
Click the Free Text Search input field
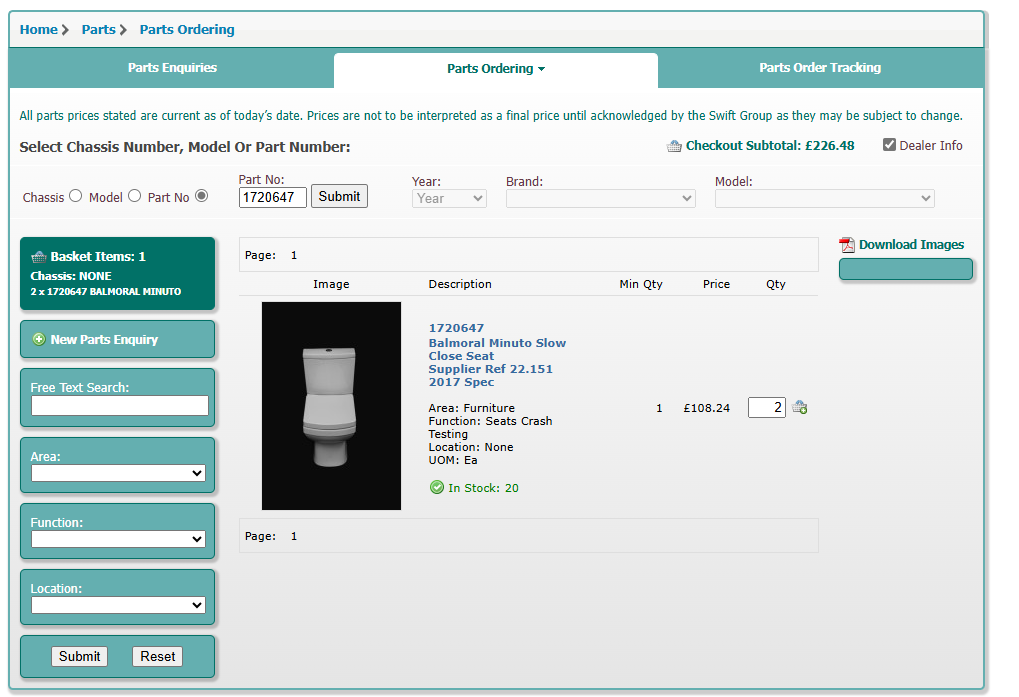pyautogui.click(x=120, y=406)
